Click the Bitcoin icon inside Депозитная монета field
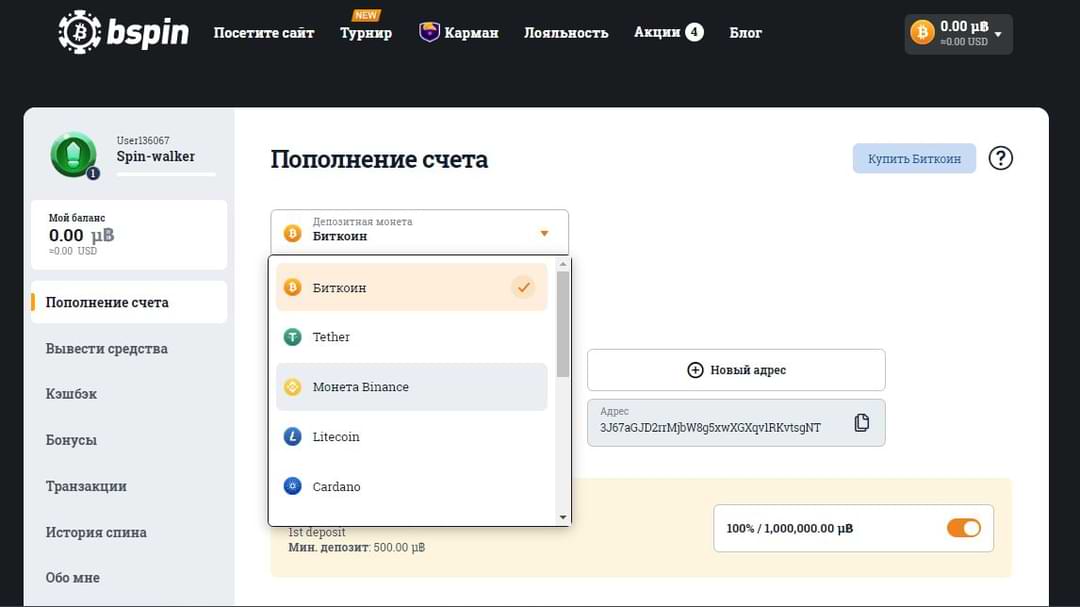Screen dimensions: 1080x607 (293, 234)
